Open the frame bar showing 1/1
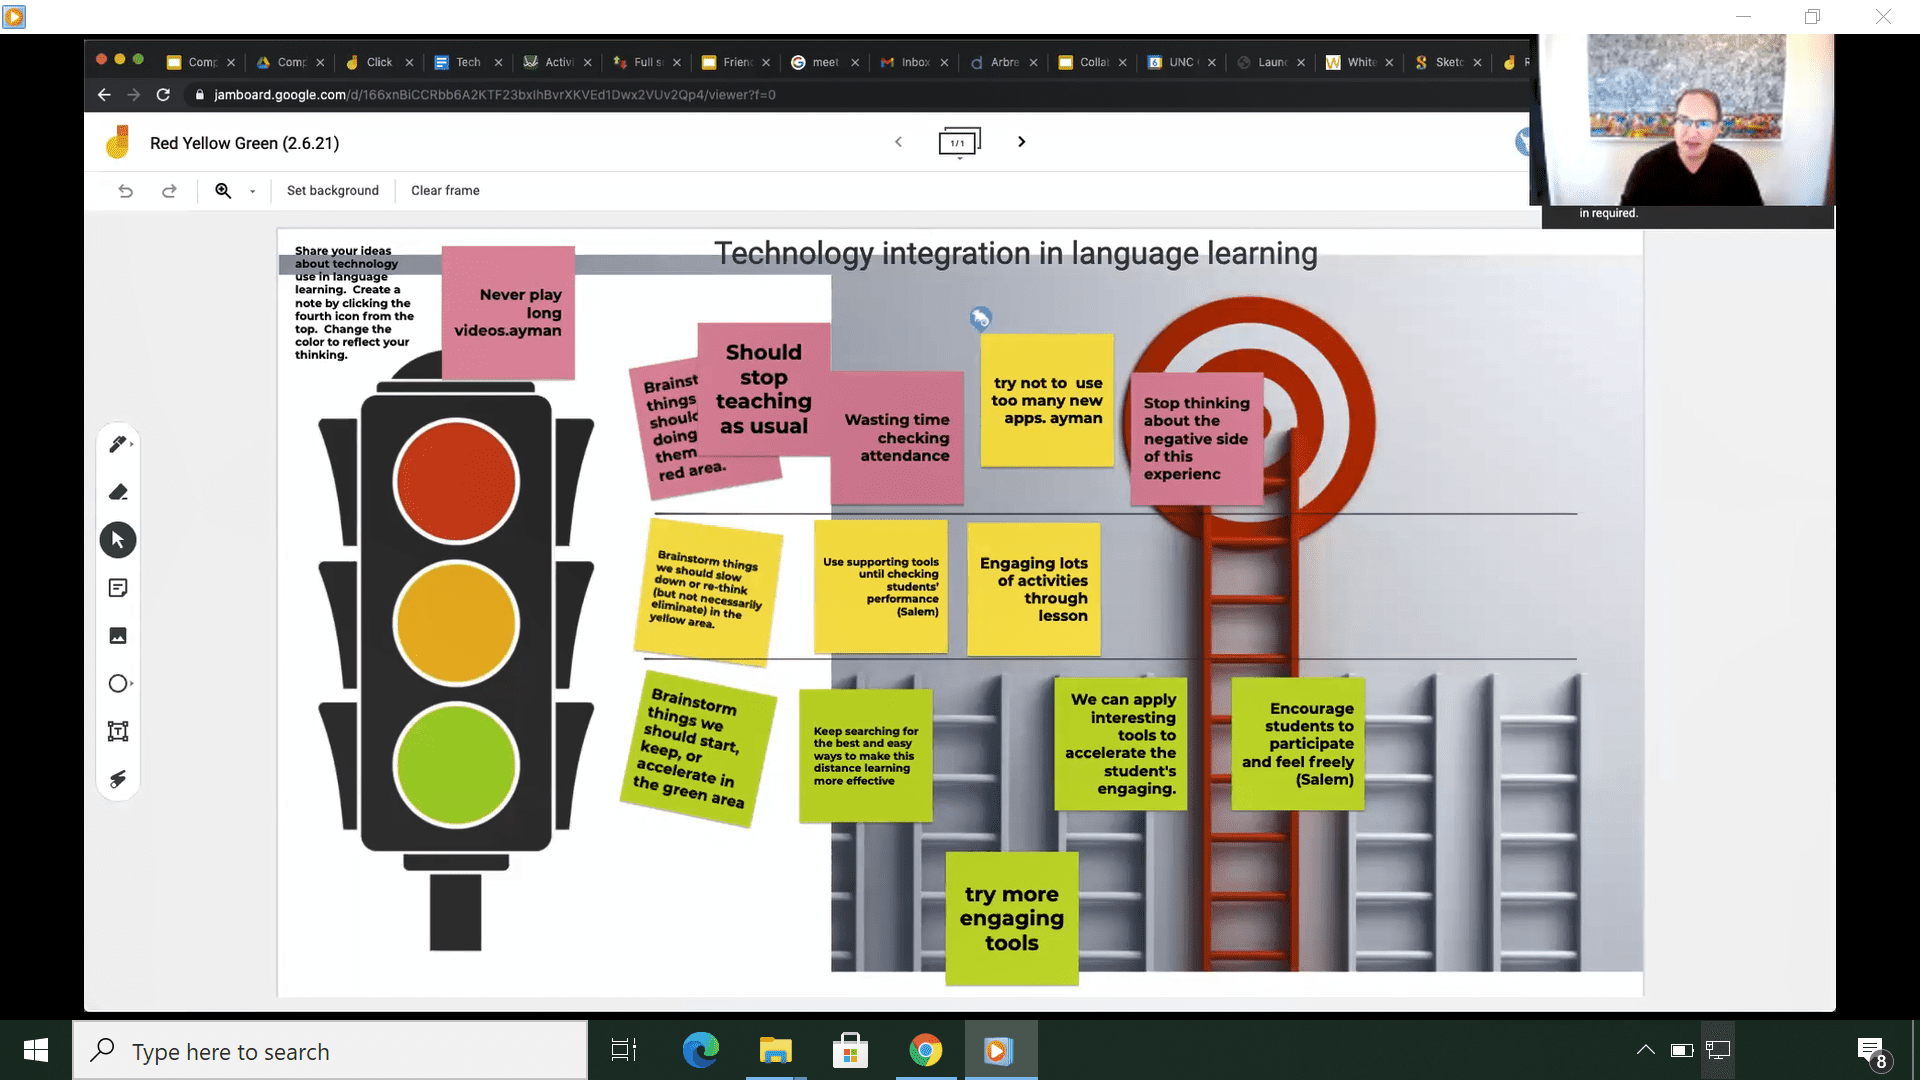This screenshot has height=1080, width=1920. [x=959, y=142]
